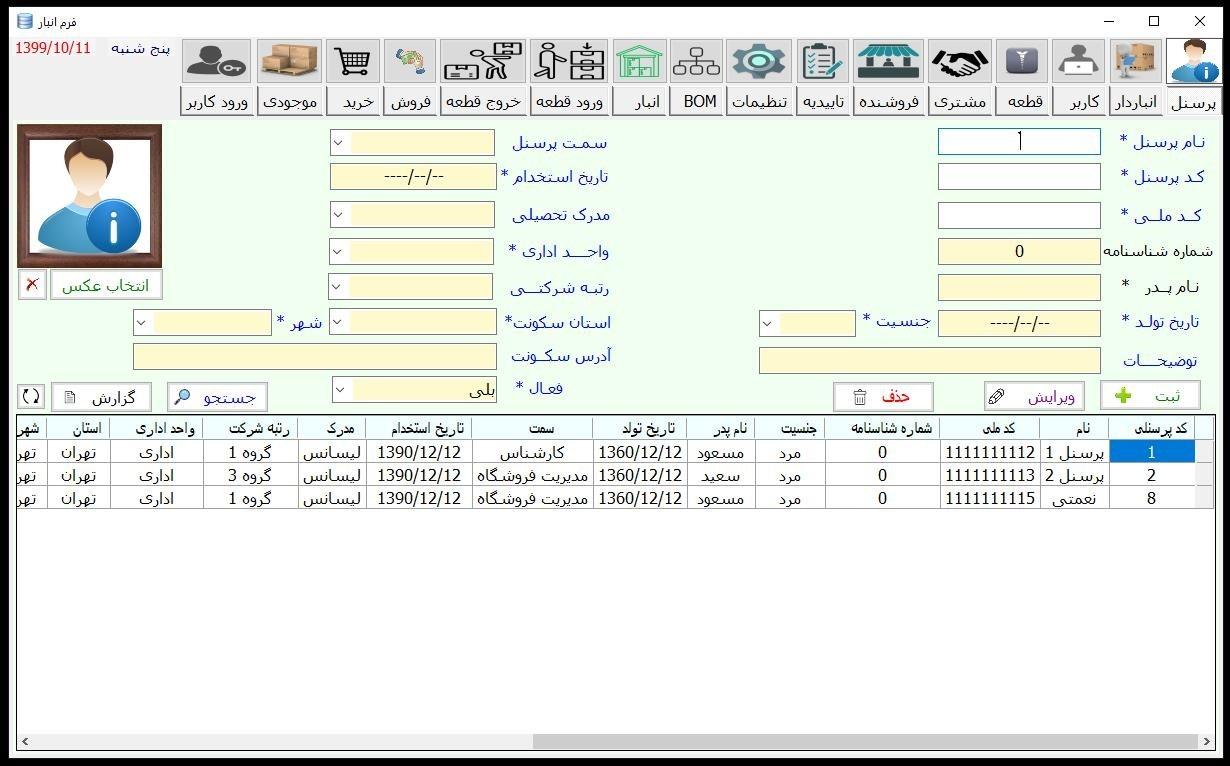Open the مشتری handshake icon

pos(960,62)
